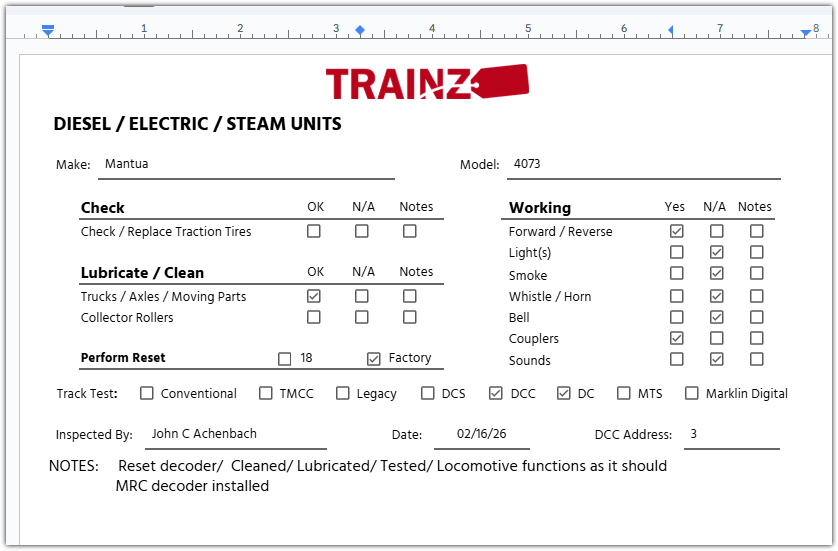
Task: Tick Notes for Trucks / Axles / Moving Parts
Action: pos(410,296)
